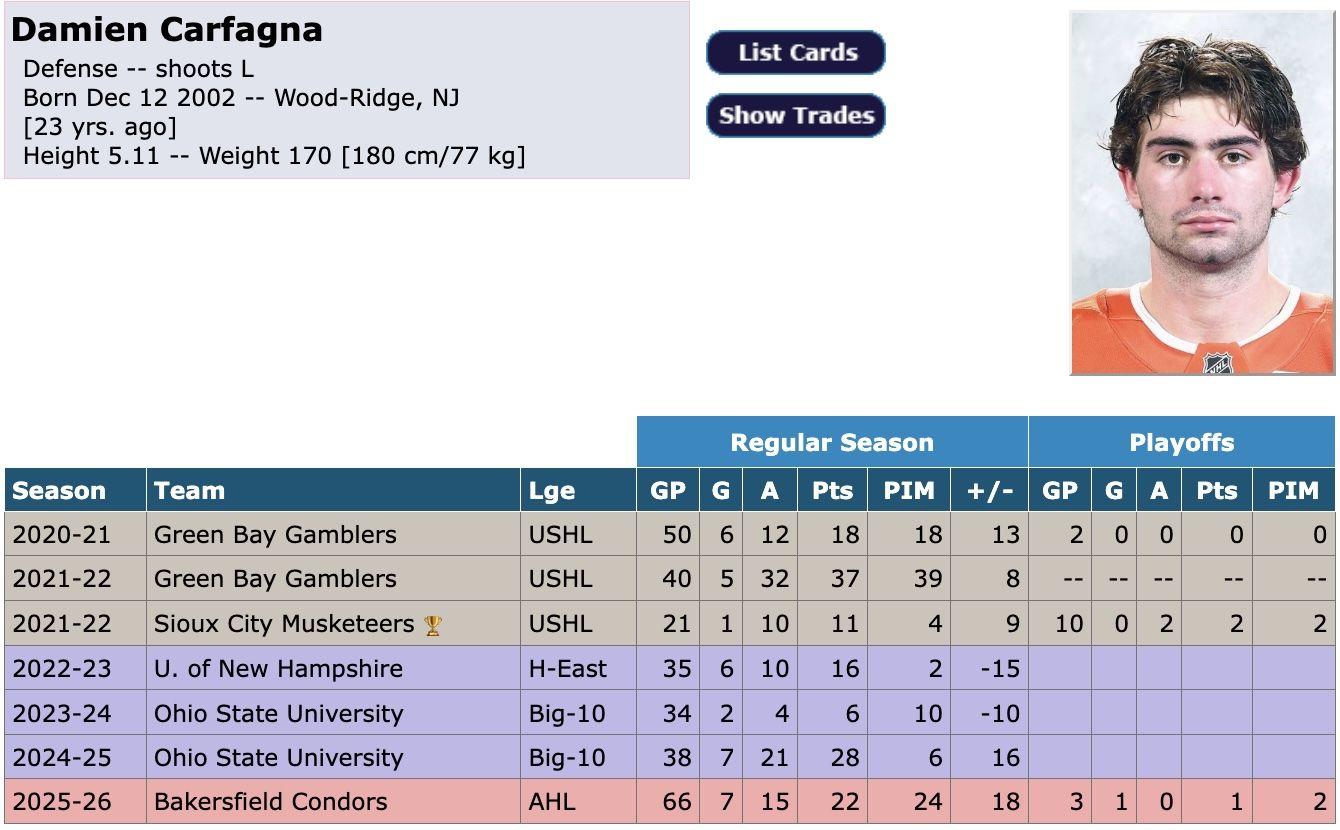
Task: Open the U. of New Hampshire team link
Action: tap(278, 669)
